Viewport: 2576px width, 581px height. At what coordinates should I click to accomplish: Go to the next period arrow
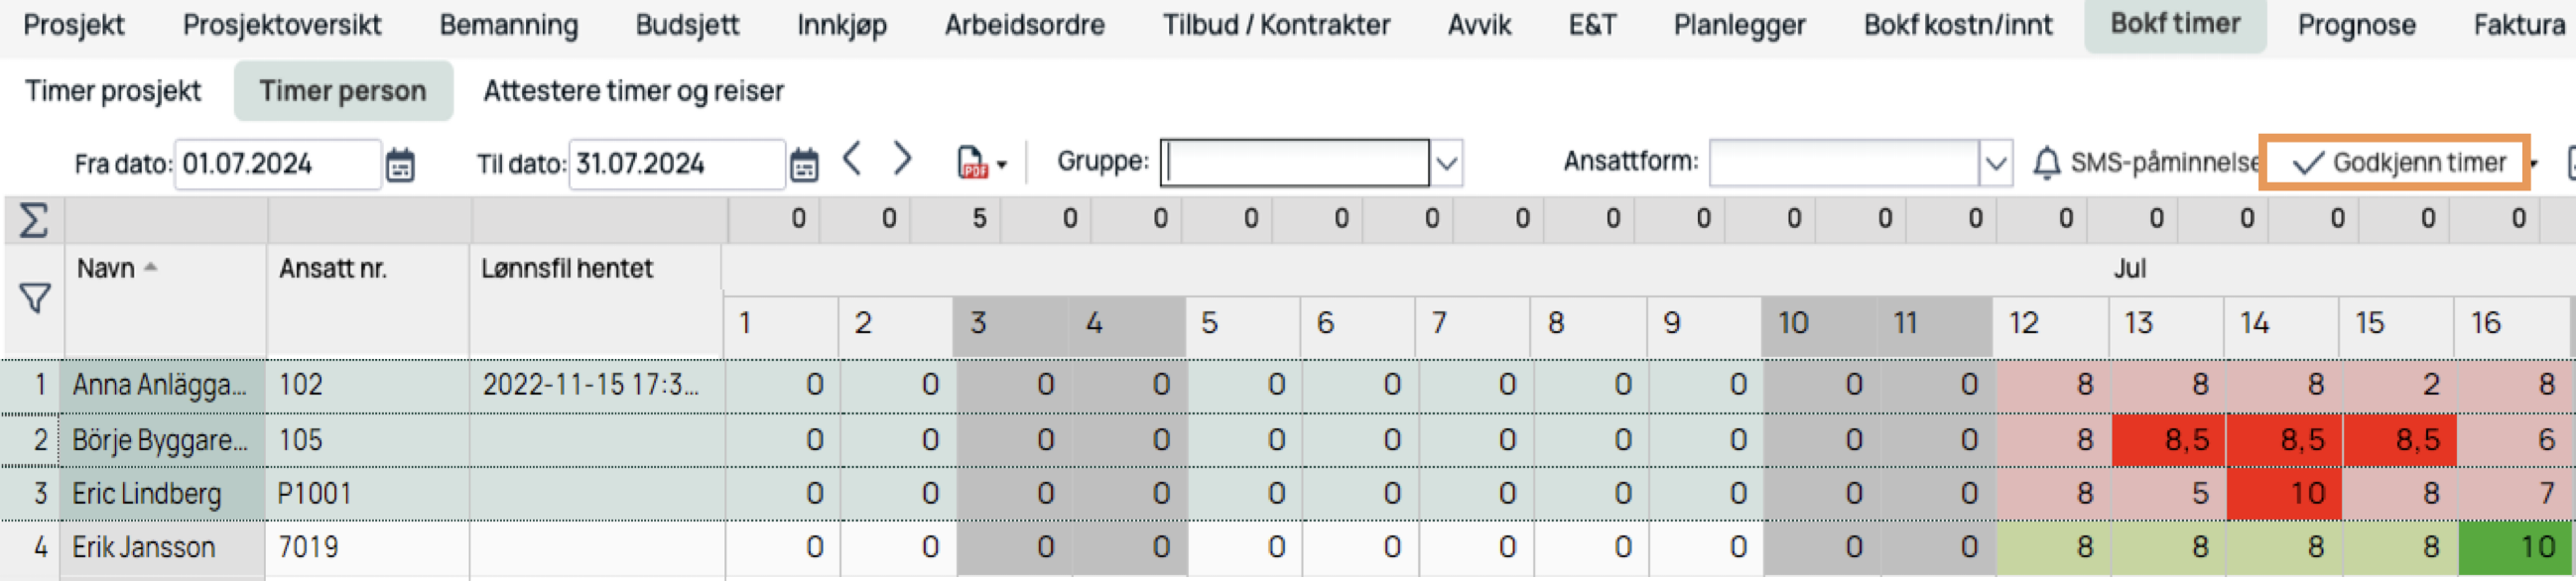tap(902, 159)
